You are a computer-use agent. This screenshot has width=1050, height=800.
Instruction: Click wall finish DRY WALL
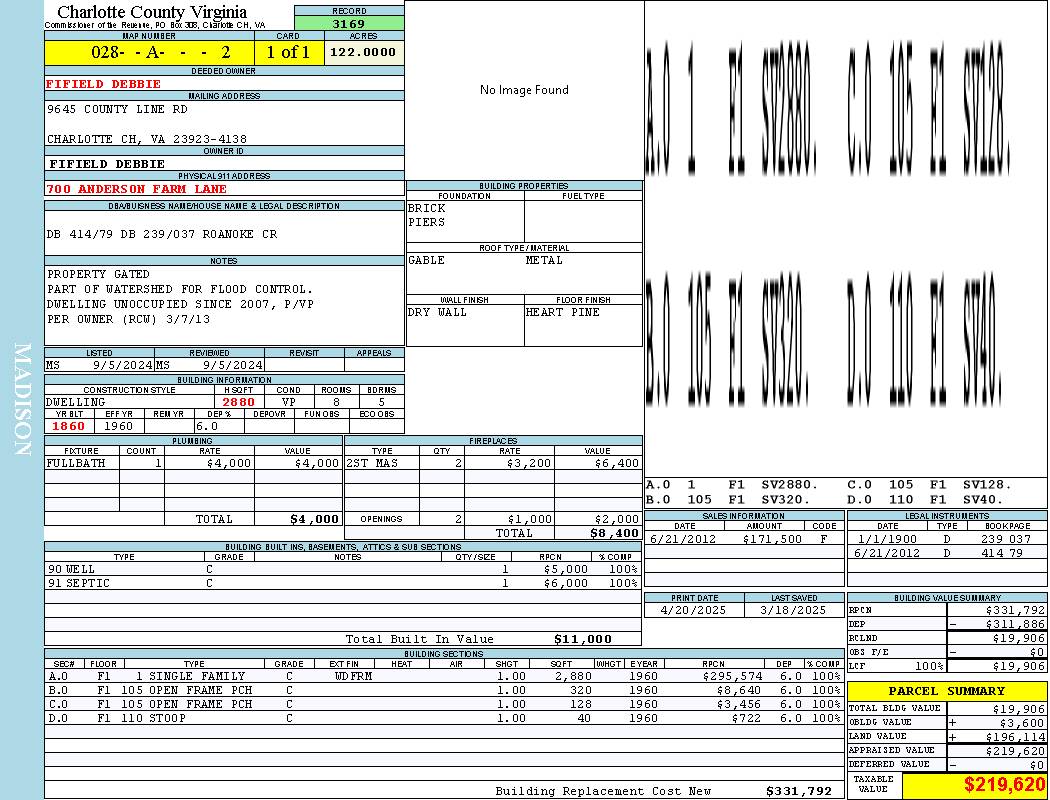pos(437,313)
